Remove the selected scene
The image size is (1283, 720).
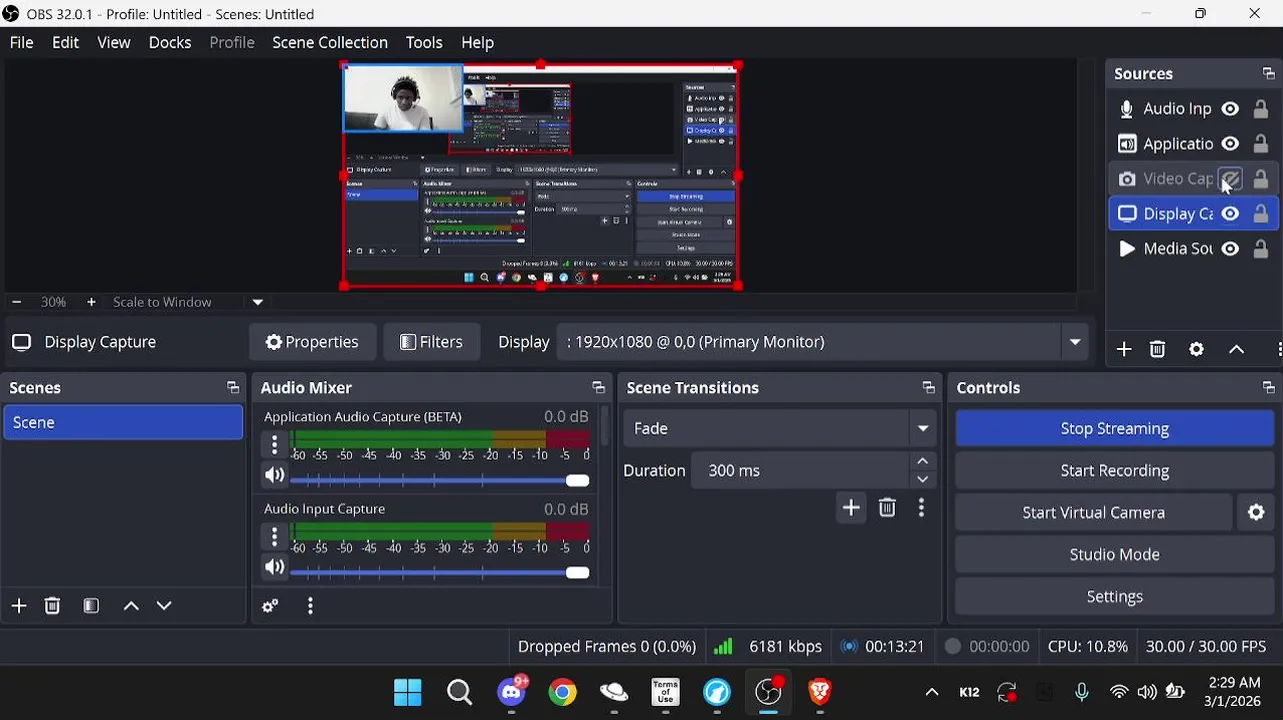53,606
